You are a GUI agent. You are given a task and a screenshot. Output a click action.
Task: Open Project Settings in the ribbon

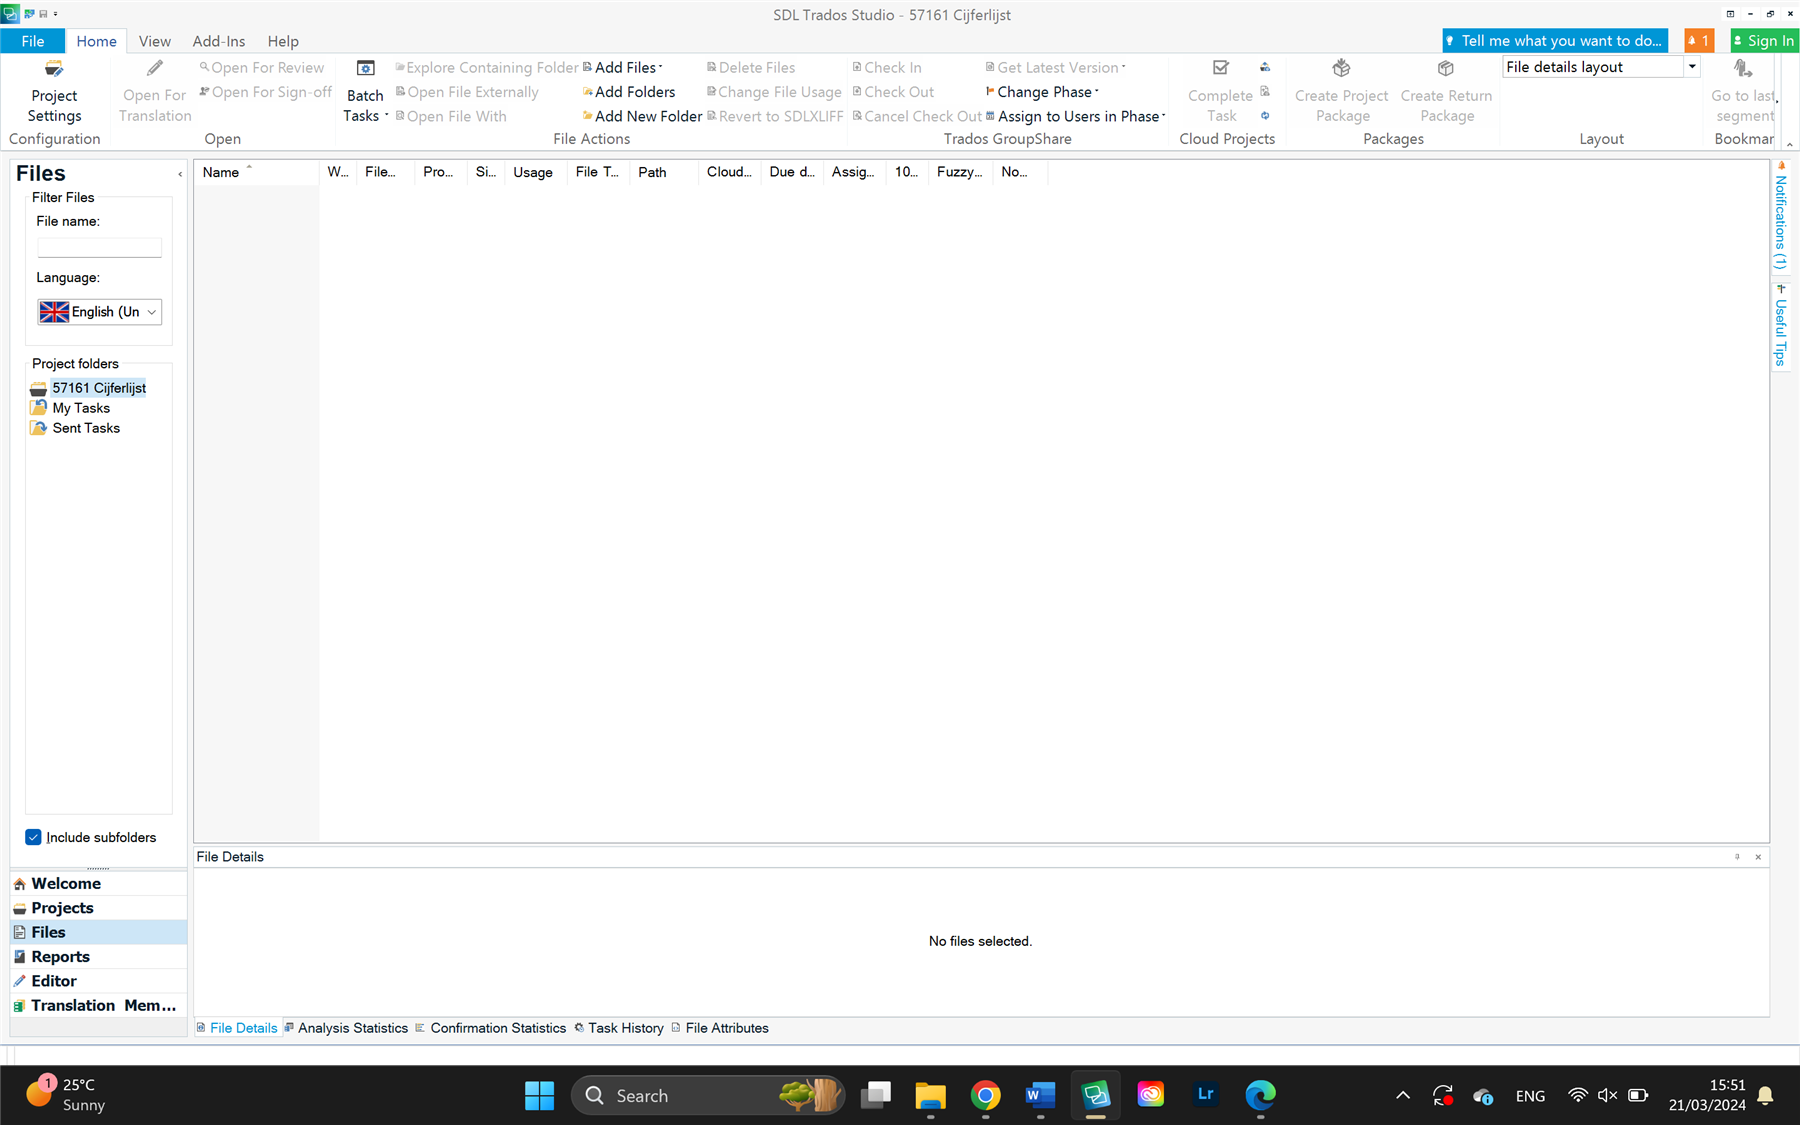click(54, 91)
